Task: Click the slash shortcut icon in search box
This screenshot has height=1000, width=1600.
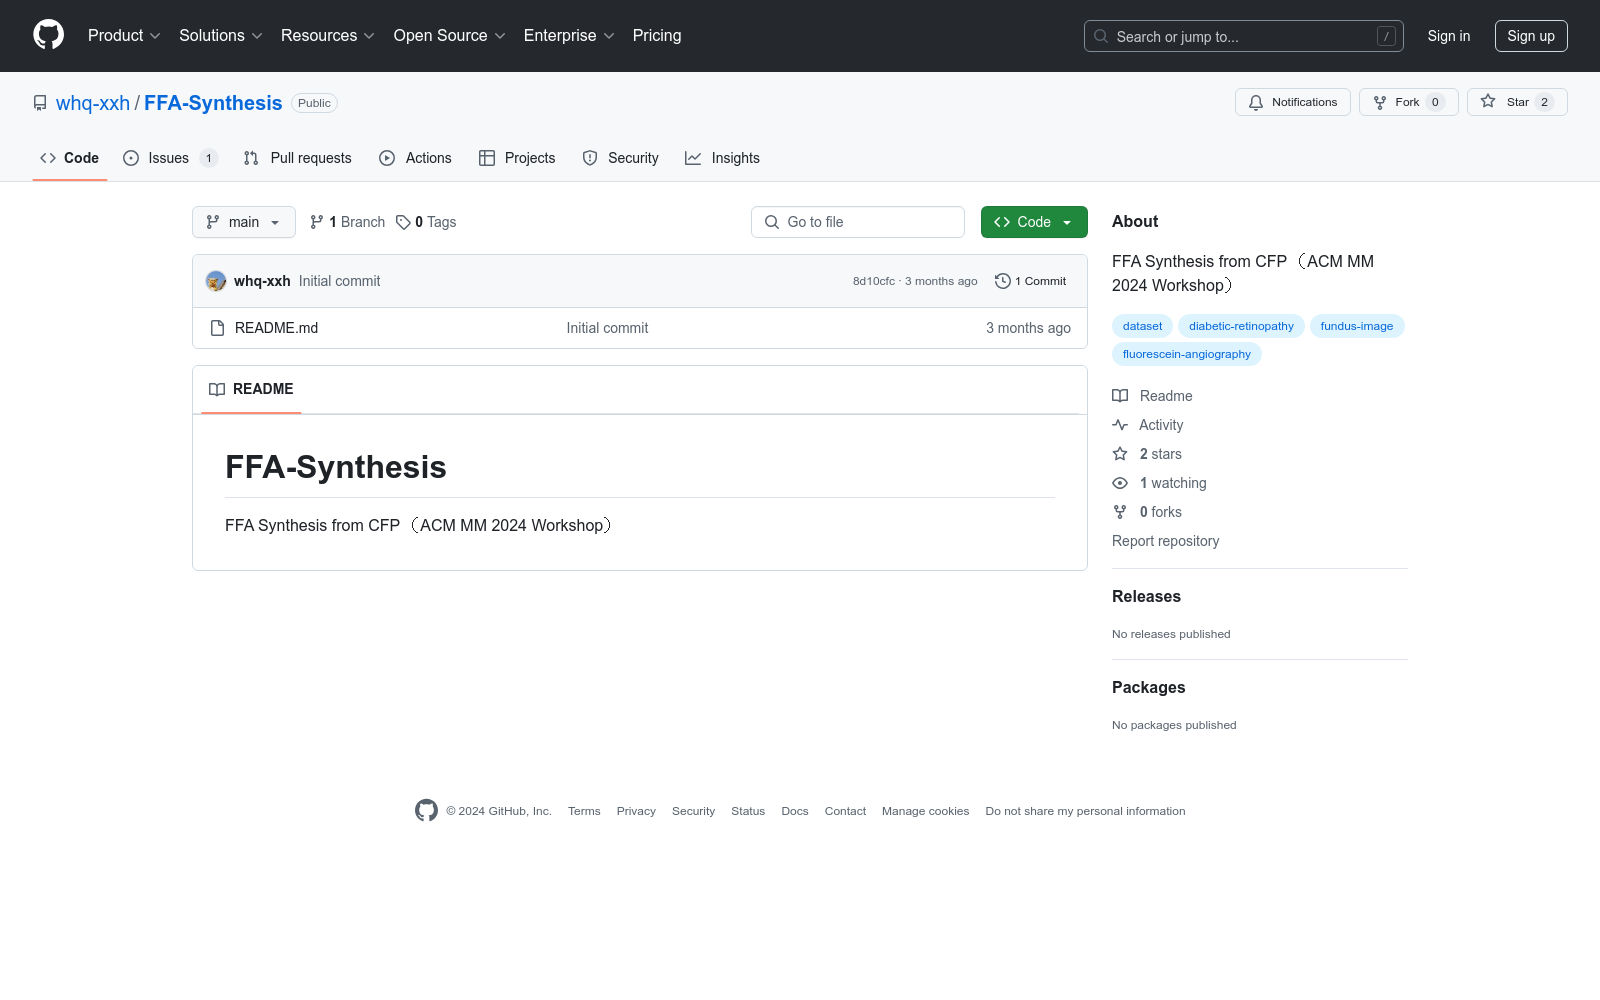Action: (1386, 36)
